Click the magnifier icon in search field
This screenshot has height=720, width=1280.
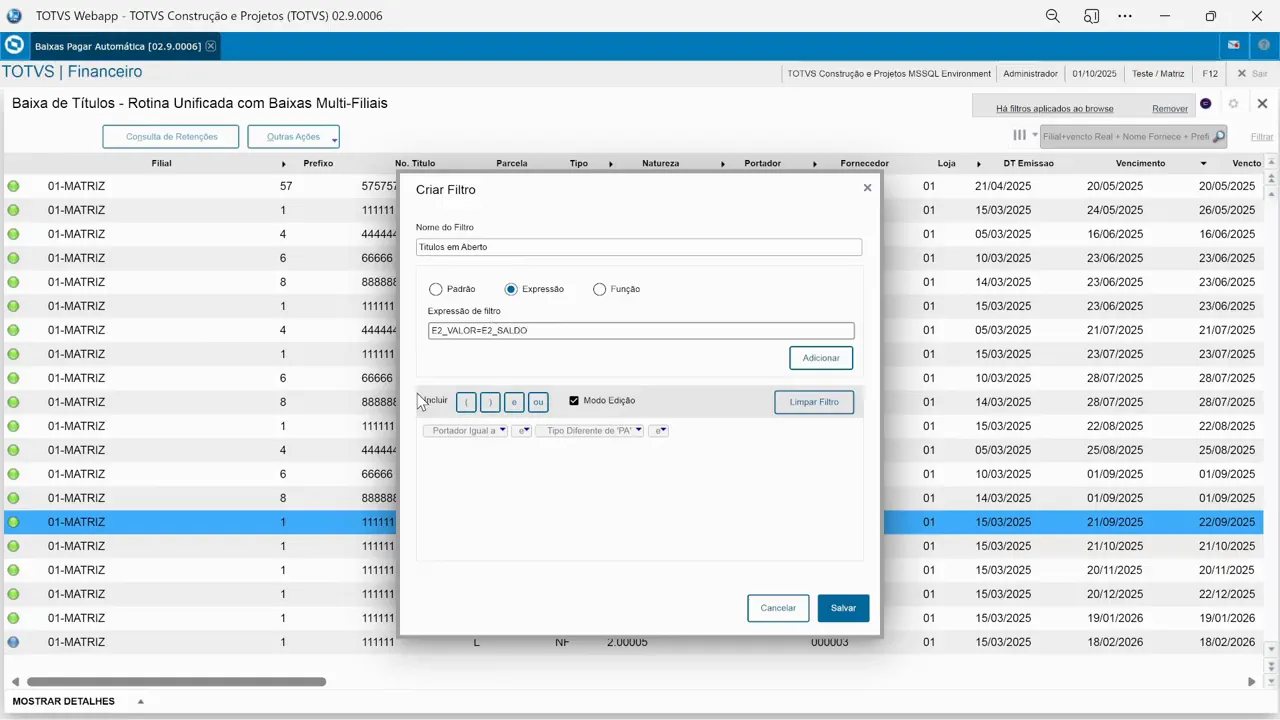click(x=1219, y=136)
